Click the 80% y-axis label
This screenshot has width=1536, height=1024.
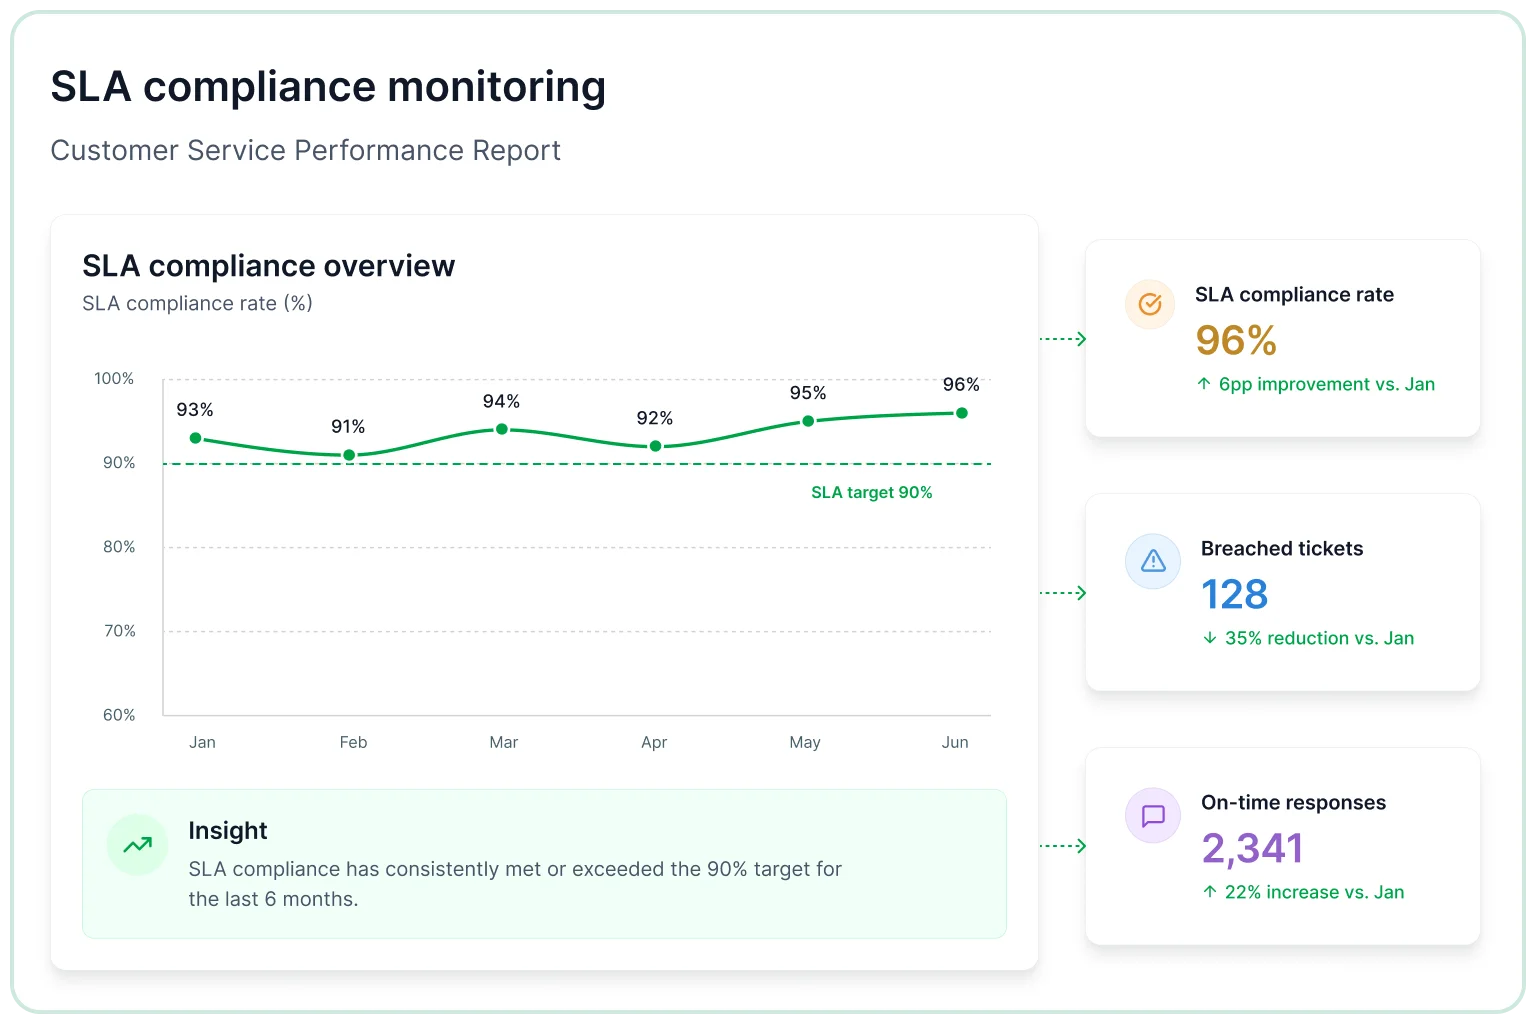119,547
